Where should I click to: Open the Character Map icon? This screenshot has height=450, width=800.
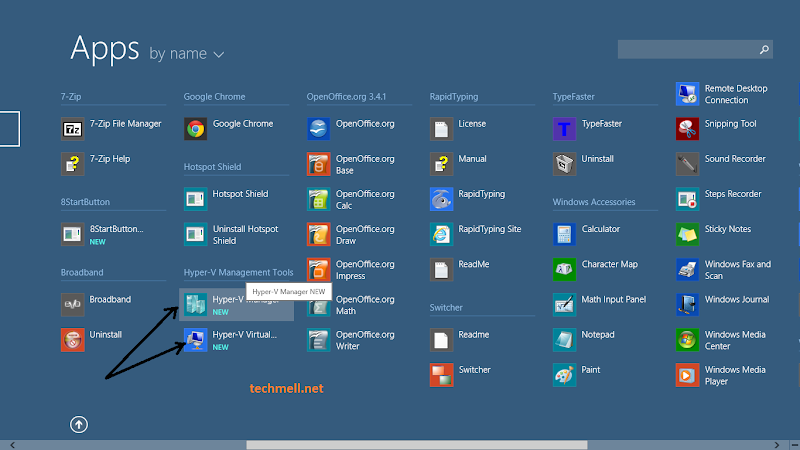tap(564, 270)
